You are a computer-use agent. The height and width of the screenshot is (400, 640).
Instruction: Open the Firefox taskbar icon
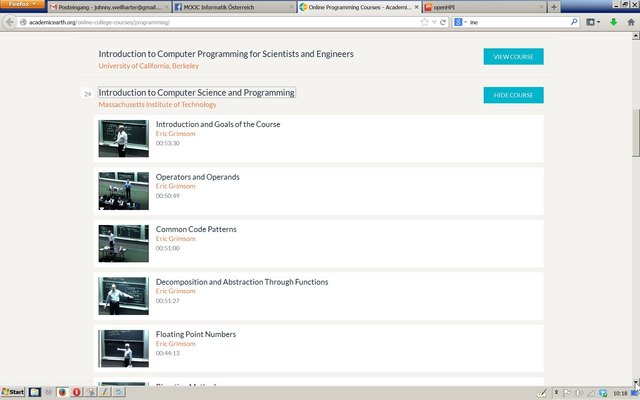62,392
